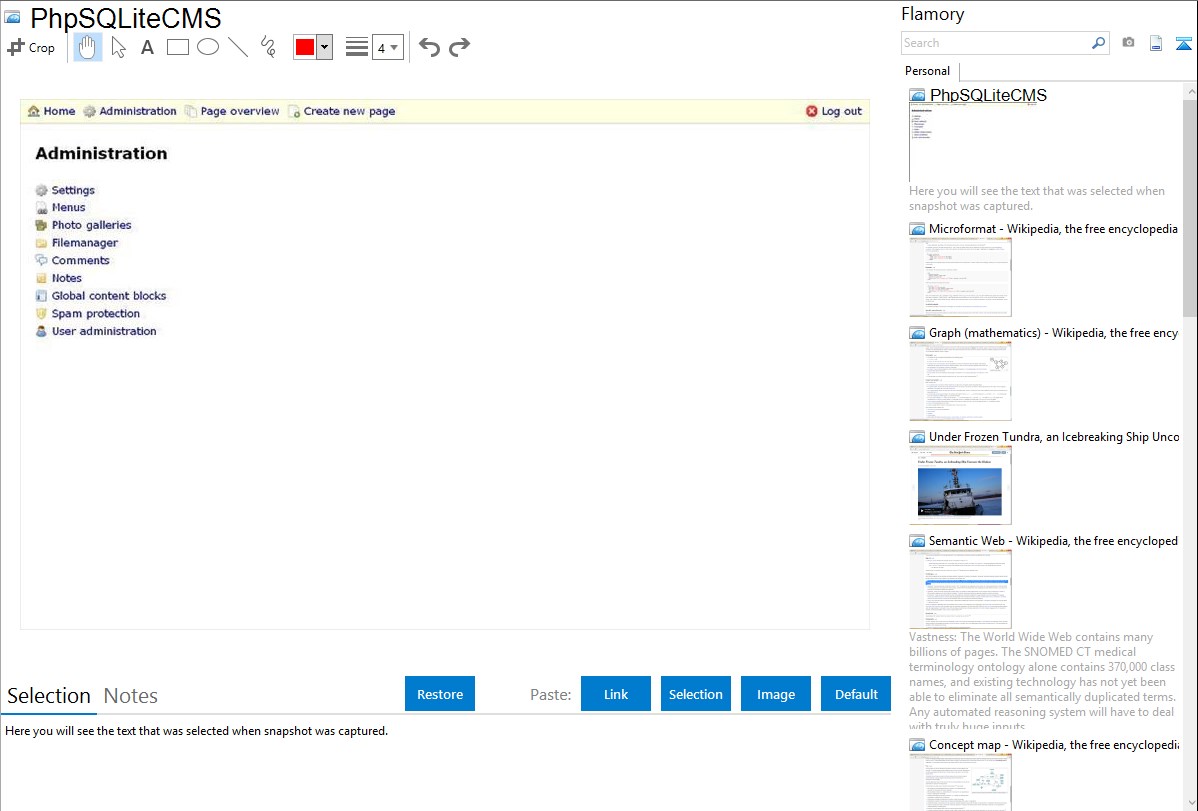Screen dimensions: 1198x811
Task: Click the Log out link
Action: (841, 111)
